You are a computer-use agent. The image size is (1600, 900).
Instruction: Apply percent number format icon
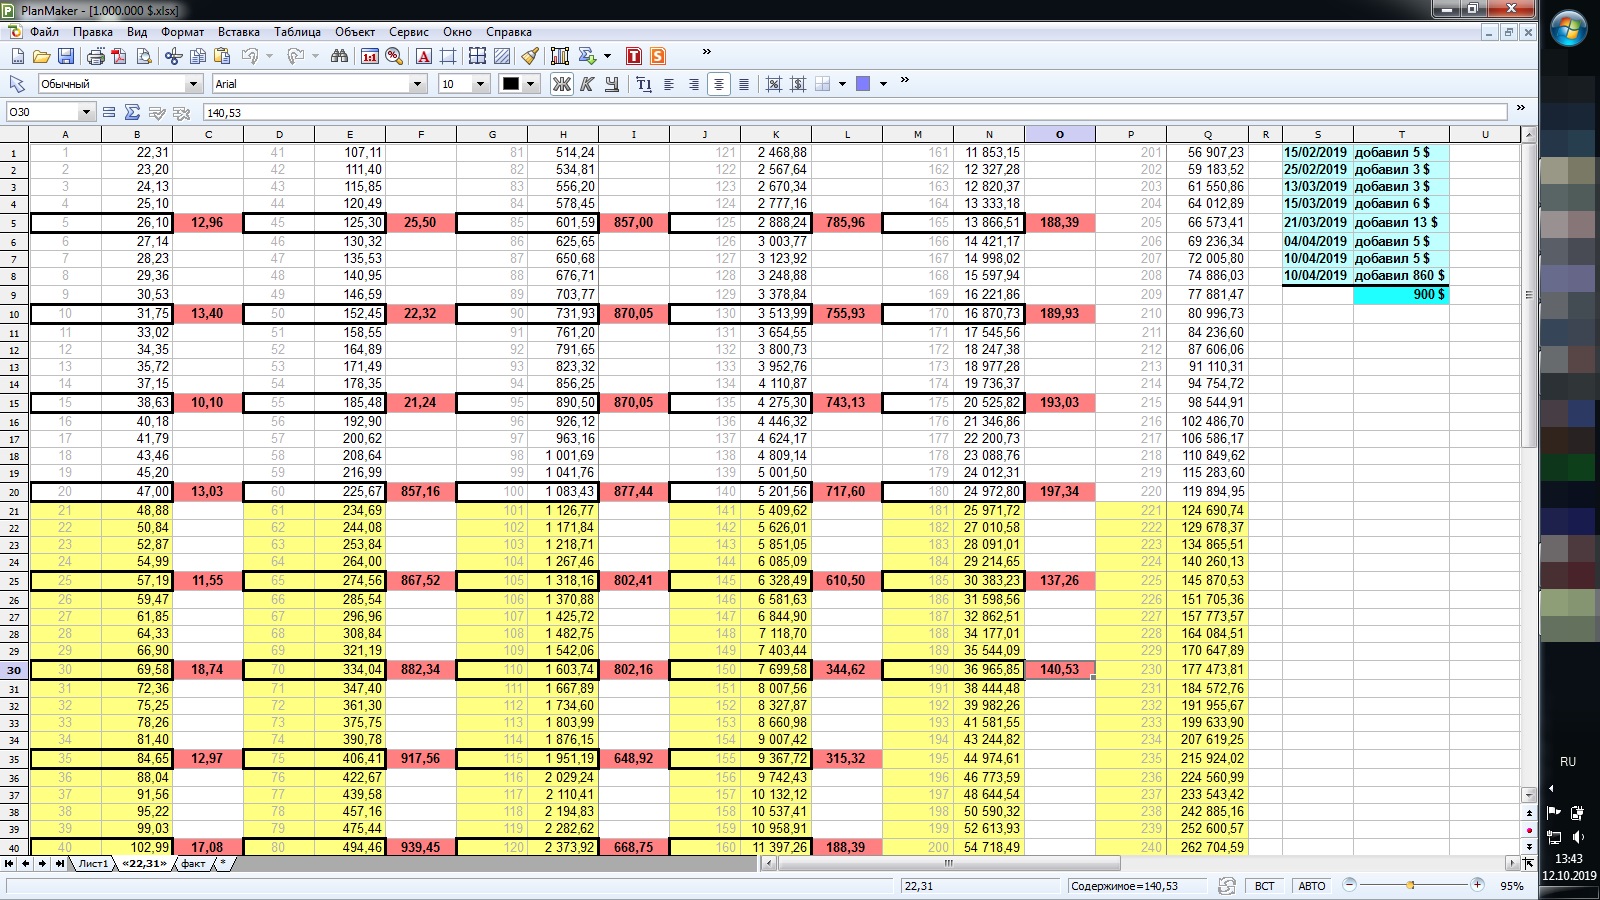point(394,56)
